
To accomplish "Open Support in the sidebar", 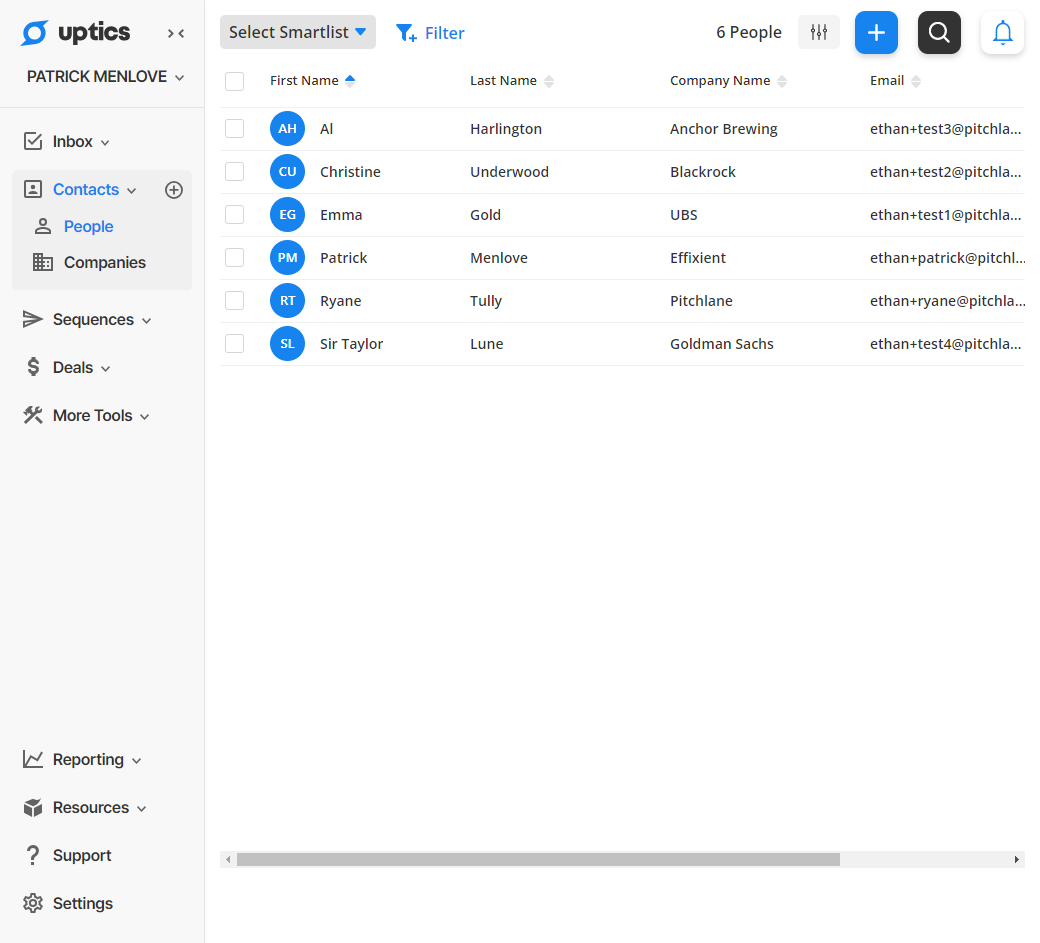I will [82, 855].
